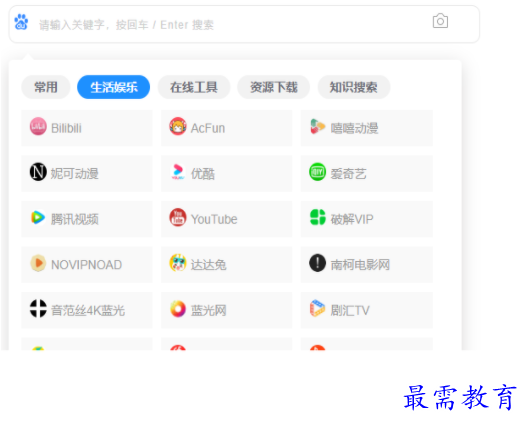Select the NOVIPNOAD text label
The width and height of the screenshot is (525, 429).
(86, 265)
